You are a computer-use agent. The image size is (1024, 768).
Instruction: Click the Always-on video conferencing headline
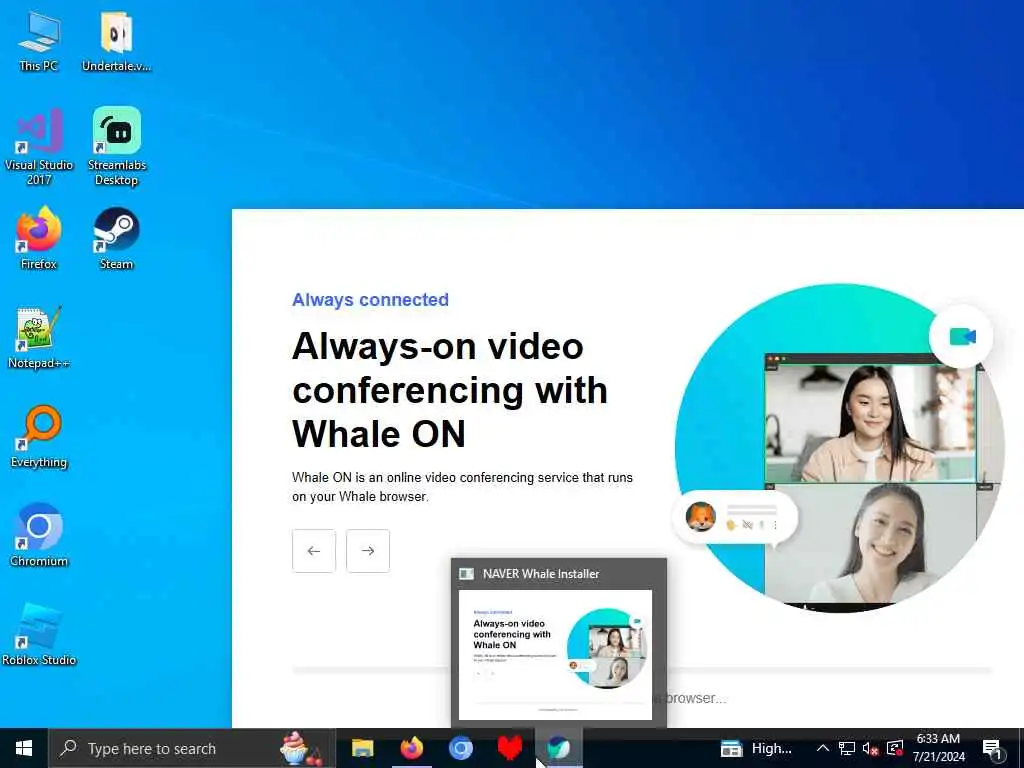pyautogui.click(x=450, y=390)
